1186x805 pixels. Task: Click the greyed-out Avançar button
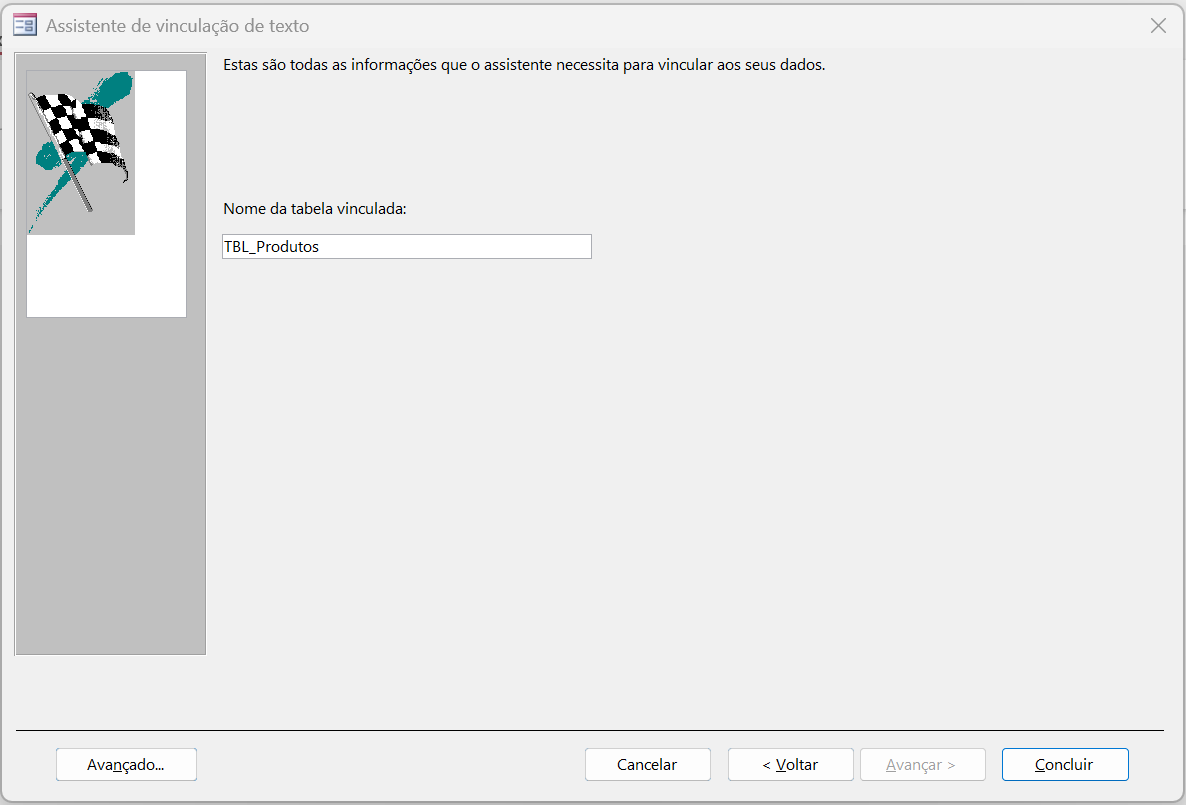coord(921,764)
